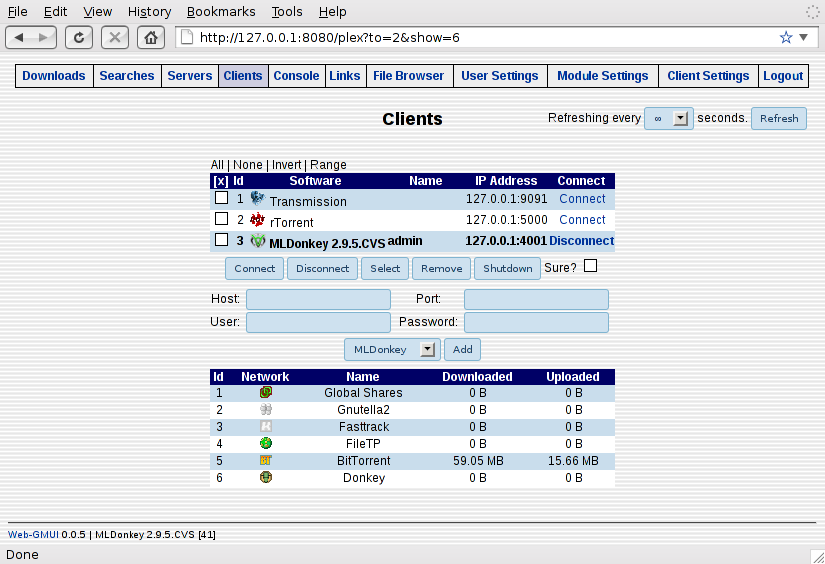
Task: Click the All selection link
Action: click(217, 165)
